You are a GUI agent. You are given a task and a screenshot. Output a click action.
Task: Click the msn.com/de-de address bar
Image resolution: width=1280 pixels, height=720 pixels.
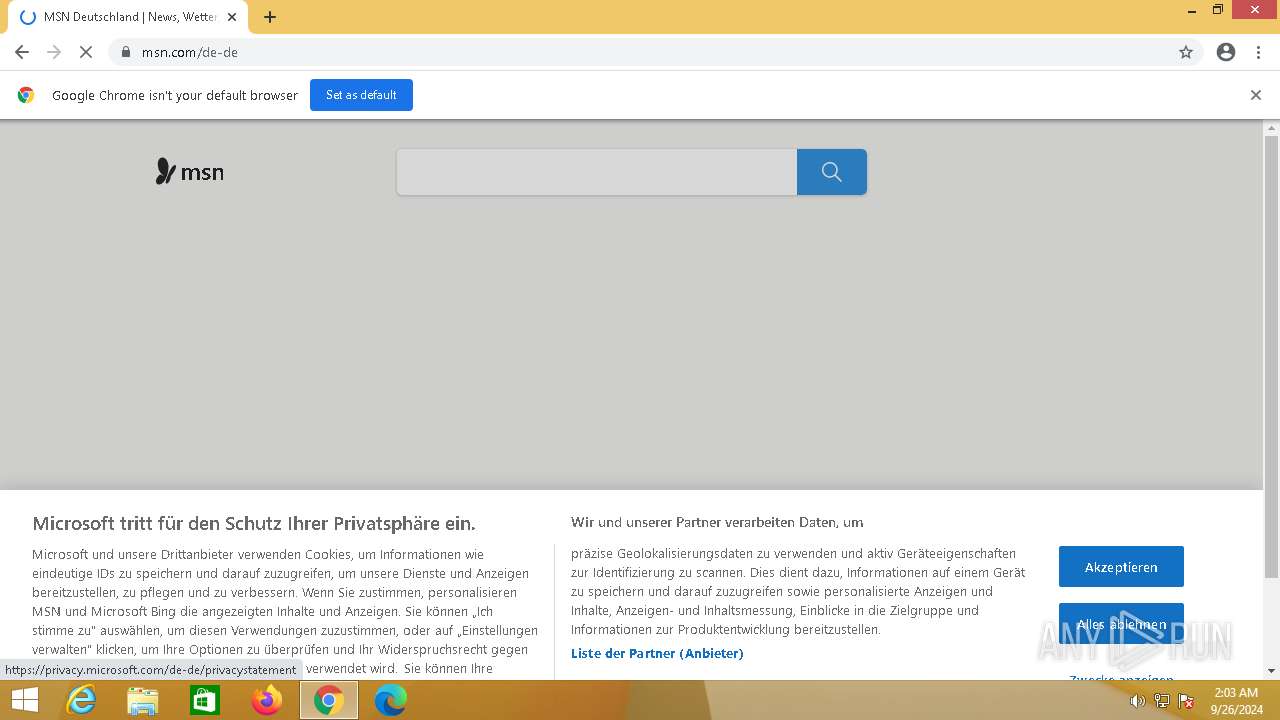point(640,52)
